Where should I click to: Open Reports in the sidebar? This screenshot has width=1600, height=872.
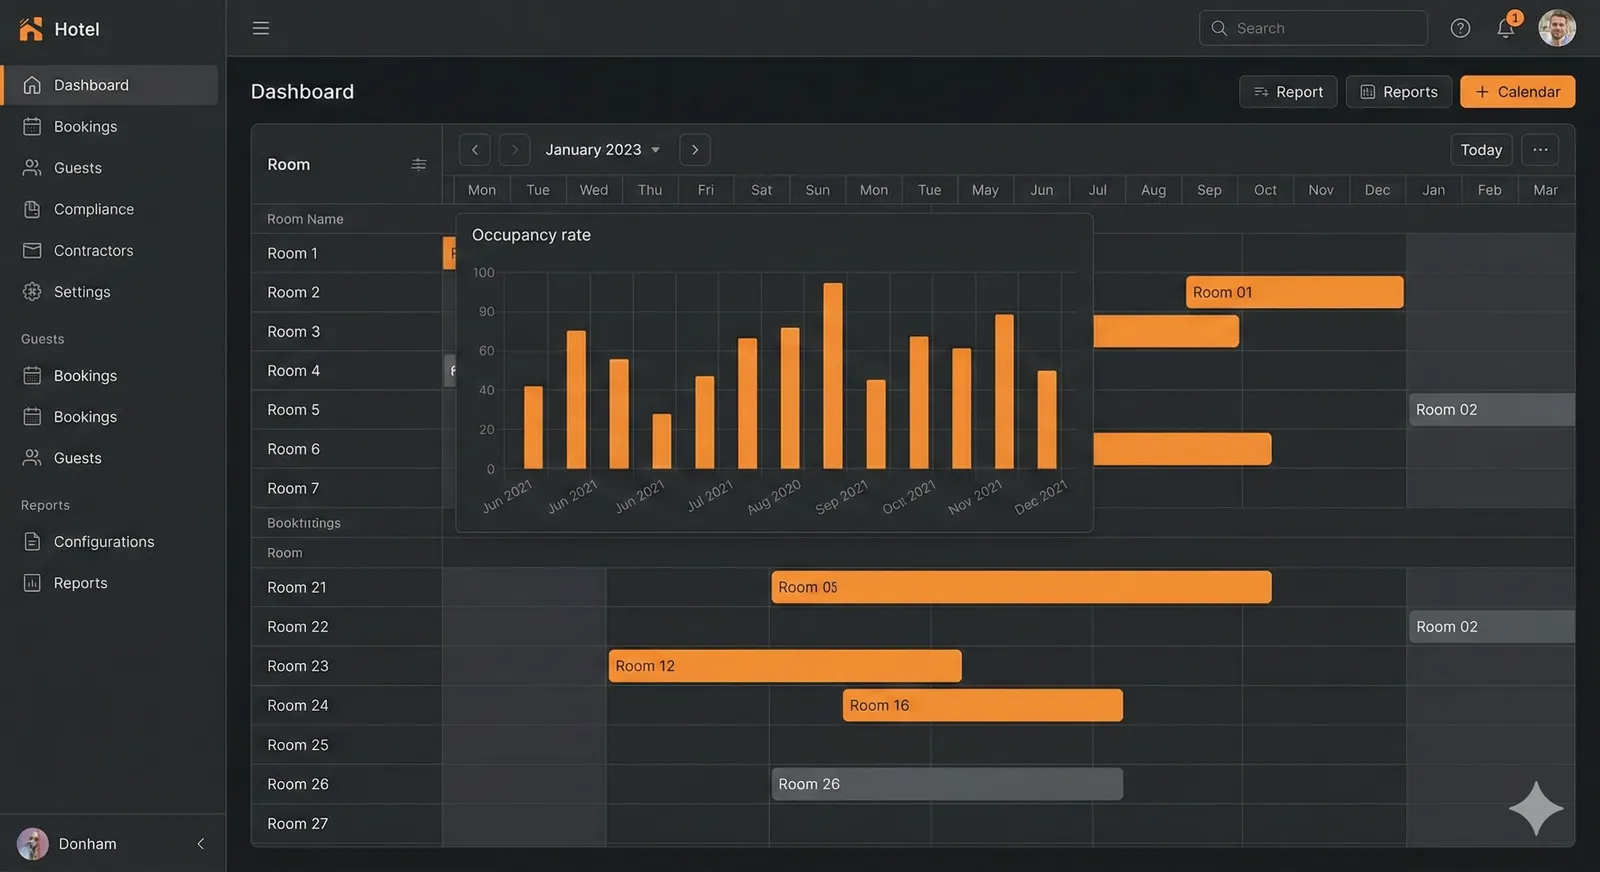(x=110, y=583)
